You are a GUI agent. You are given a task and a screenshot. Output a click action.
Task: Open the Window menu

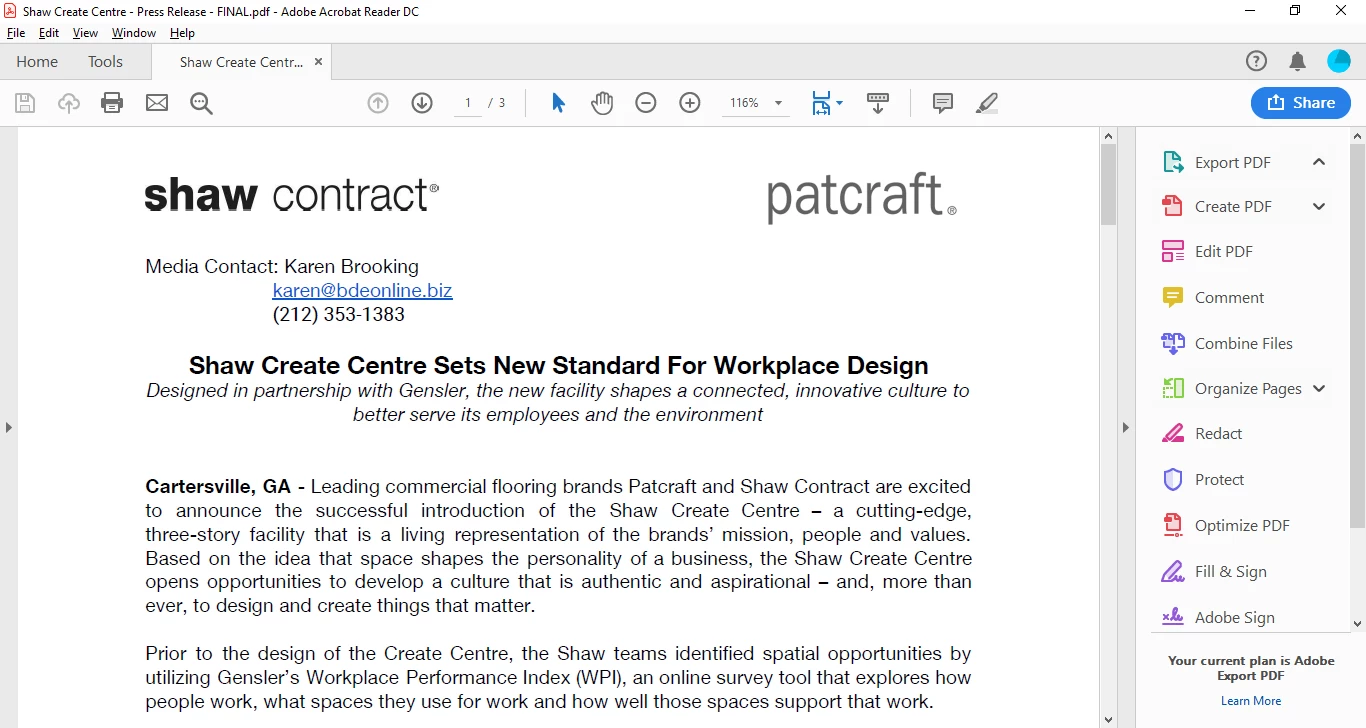point(134,33)
